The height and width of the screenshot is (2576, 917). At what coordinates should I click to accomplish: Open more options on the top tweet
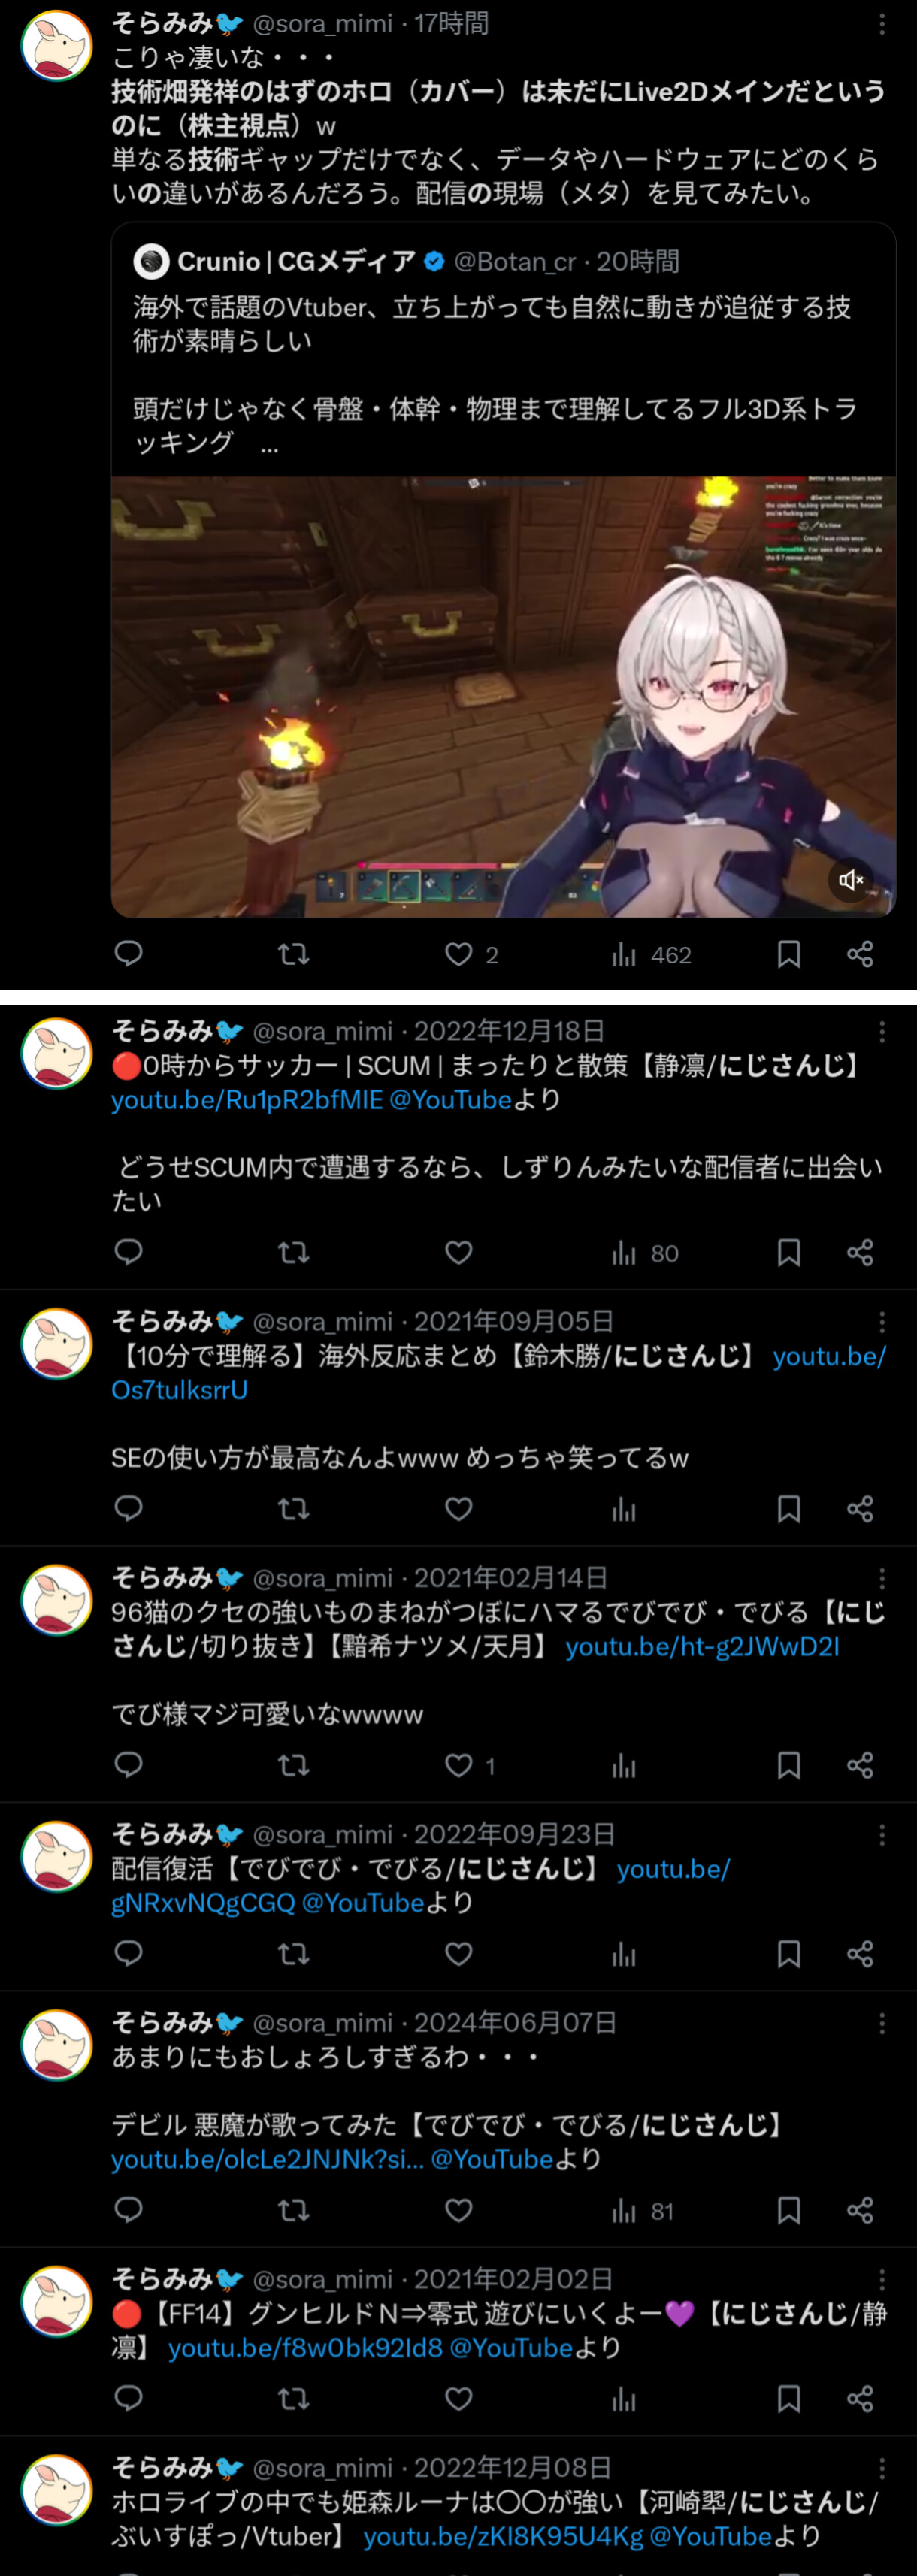[881, 24]
